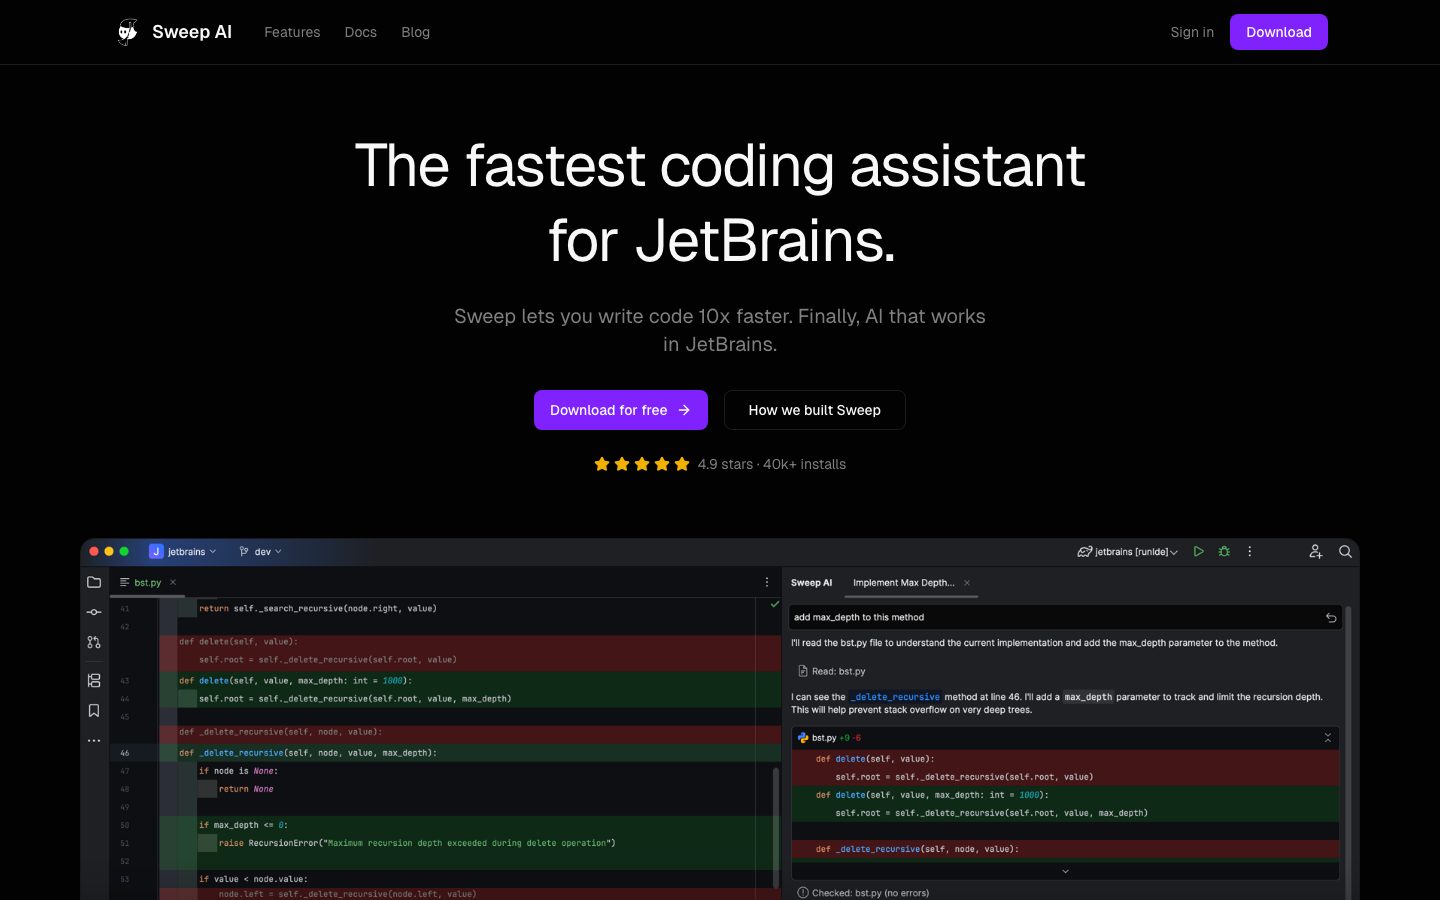Open the Pull Requests icon in sidebar
Screen dimensions: 1440x900
[x=94, y=643]
